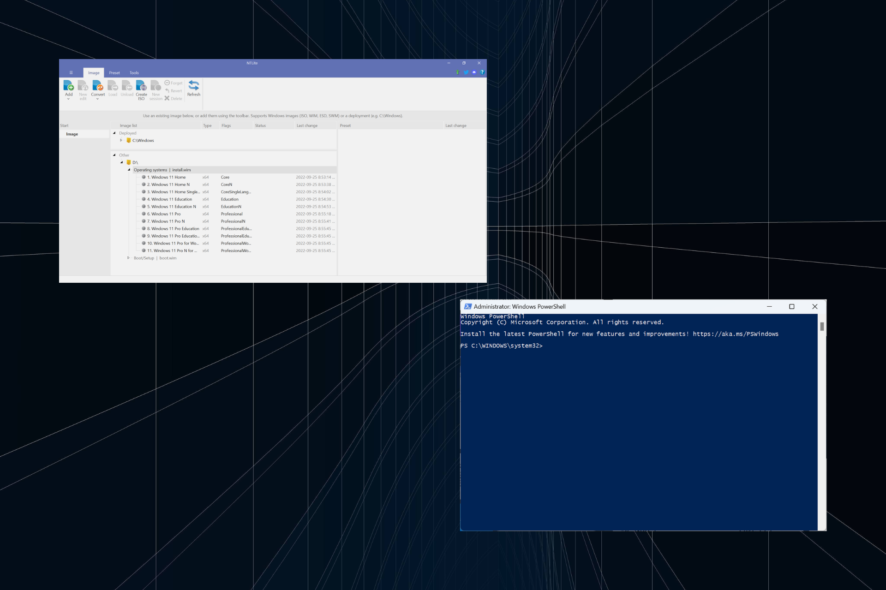Expand the Boot/Setup boot.wim node
Screen dimensions: 886x590
[129, 258]
